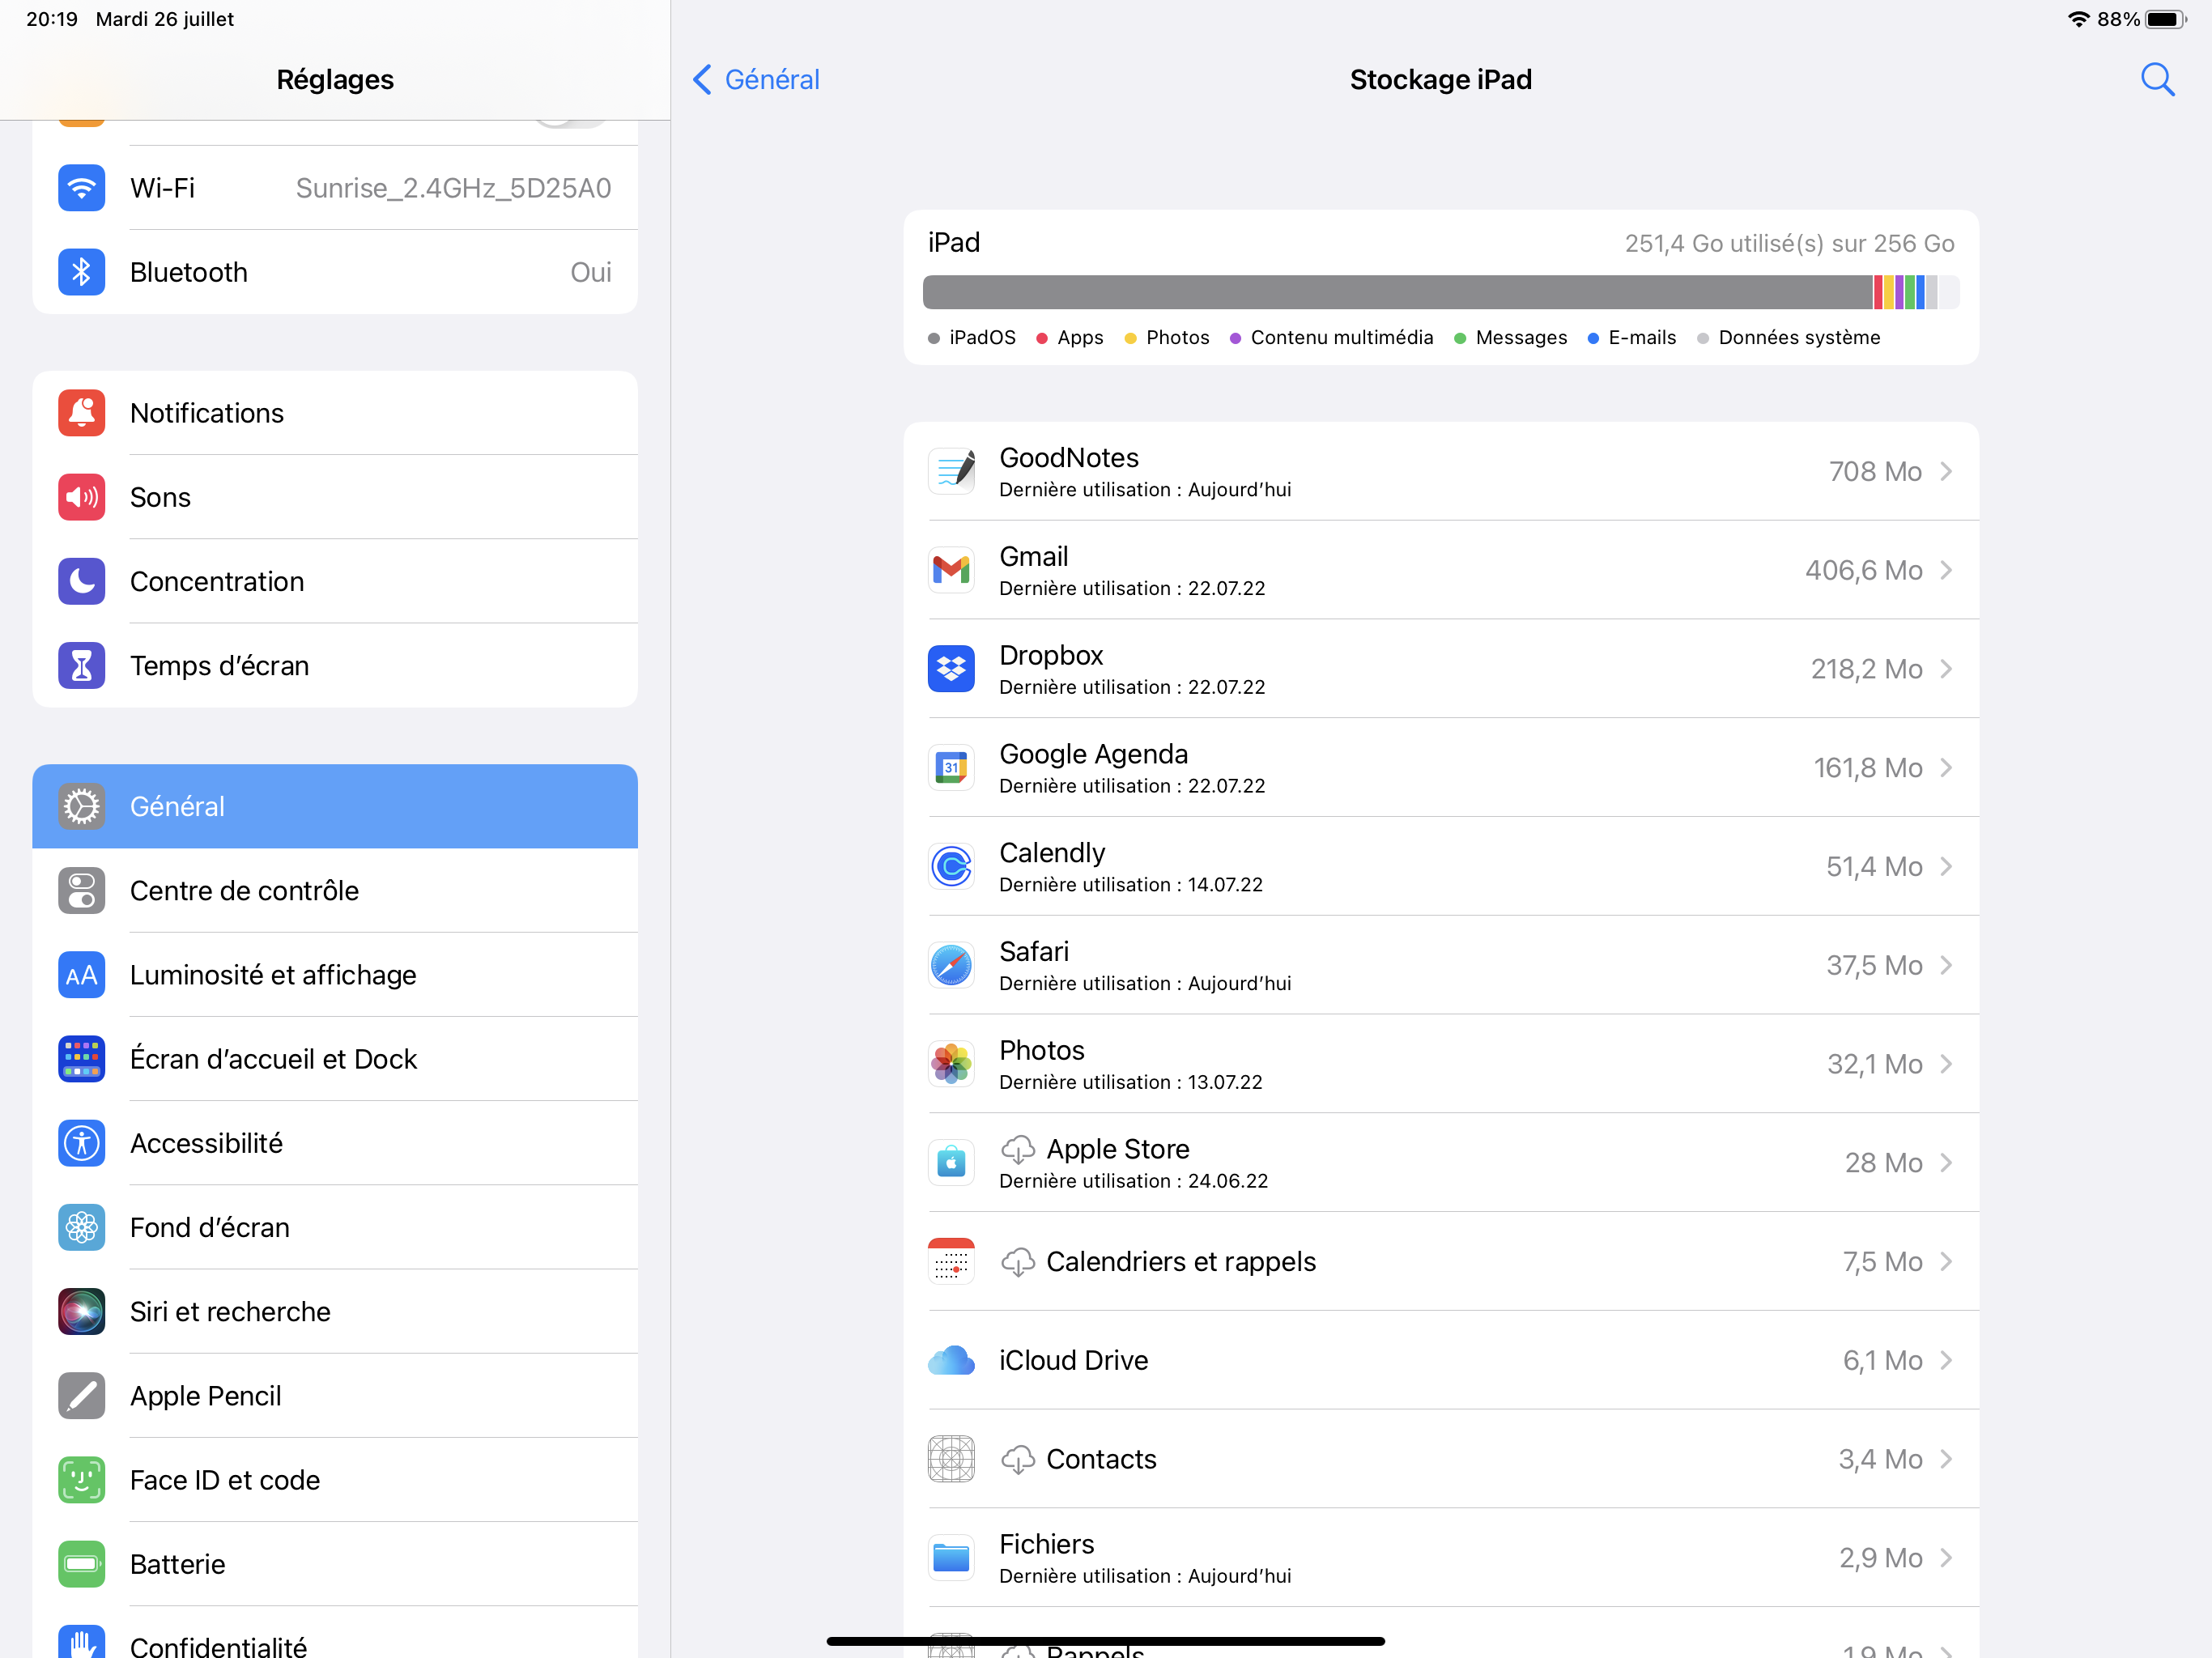Viewport: 2212px width, 1658px height.
Task: Tap the Apple Store offload cloud icon
Action: 1018,1149
